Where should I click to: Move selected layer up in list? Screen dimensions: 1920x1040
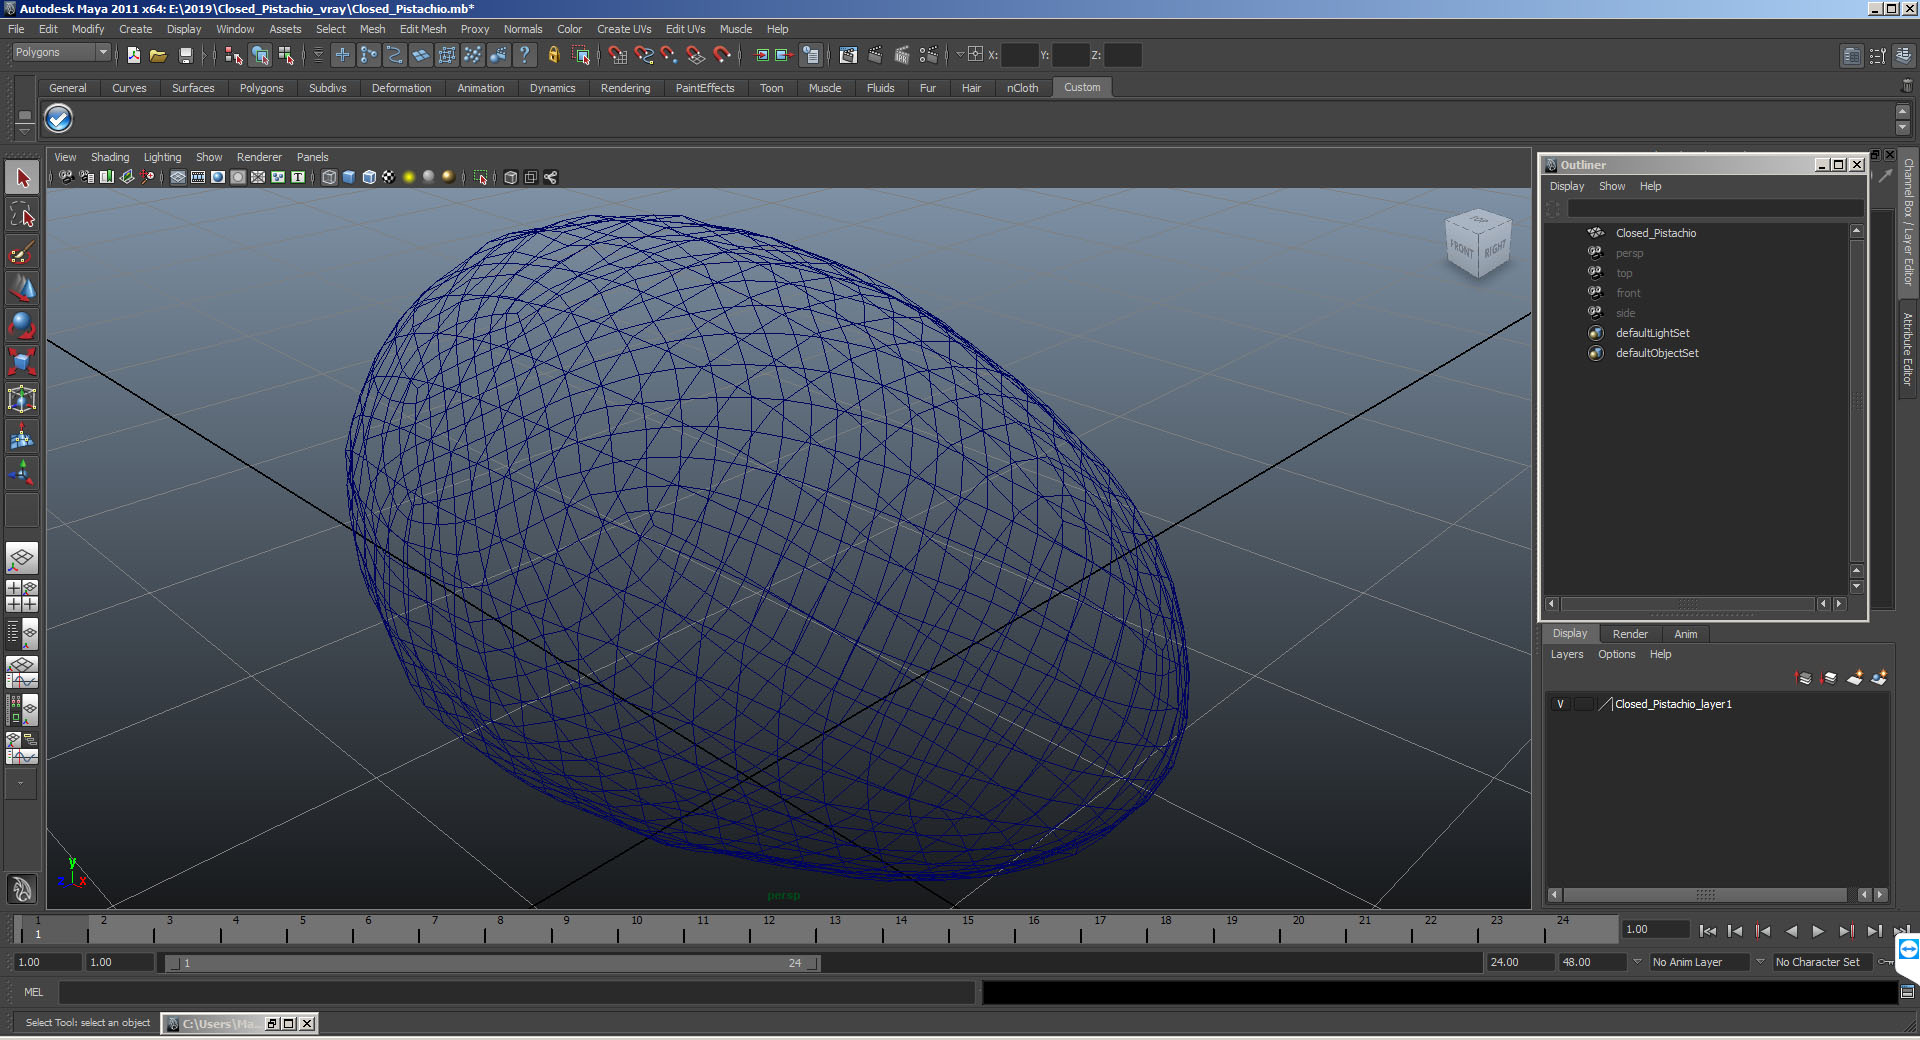click(x=1804, y=678)
